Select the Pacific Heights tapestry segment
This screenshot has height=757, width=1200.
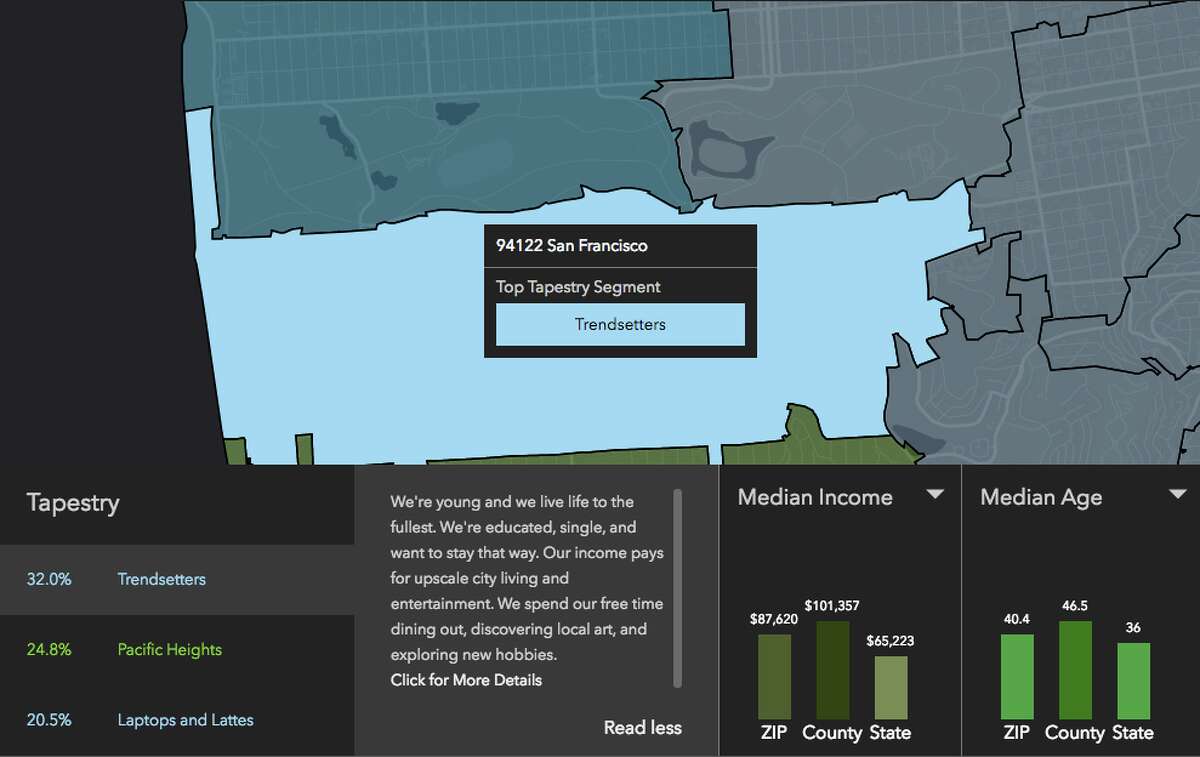point(168,649)
